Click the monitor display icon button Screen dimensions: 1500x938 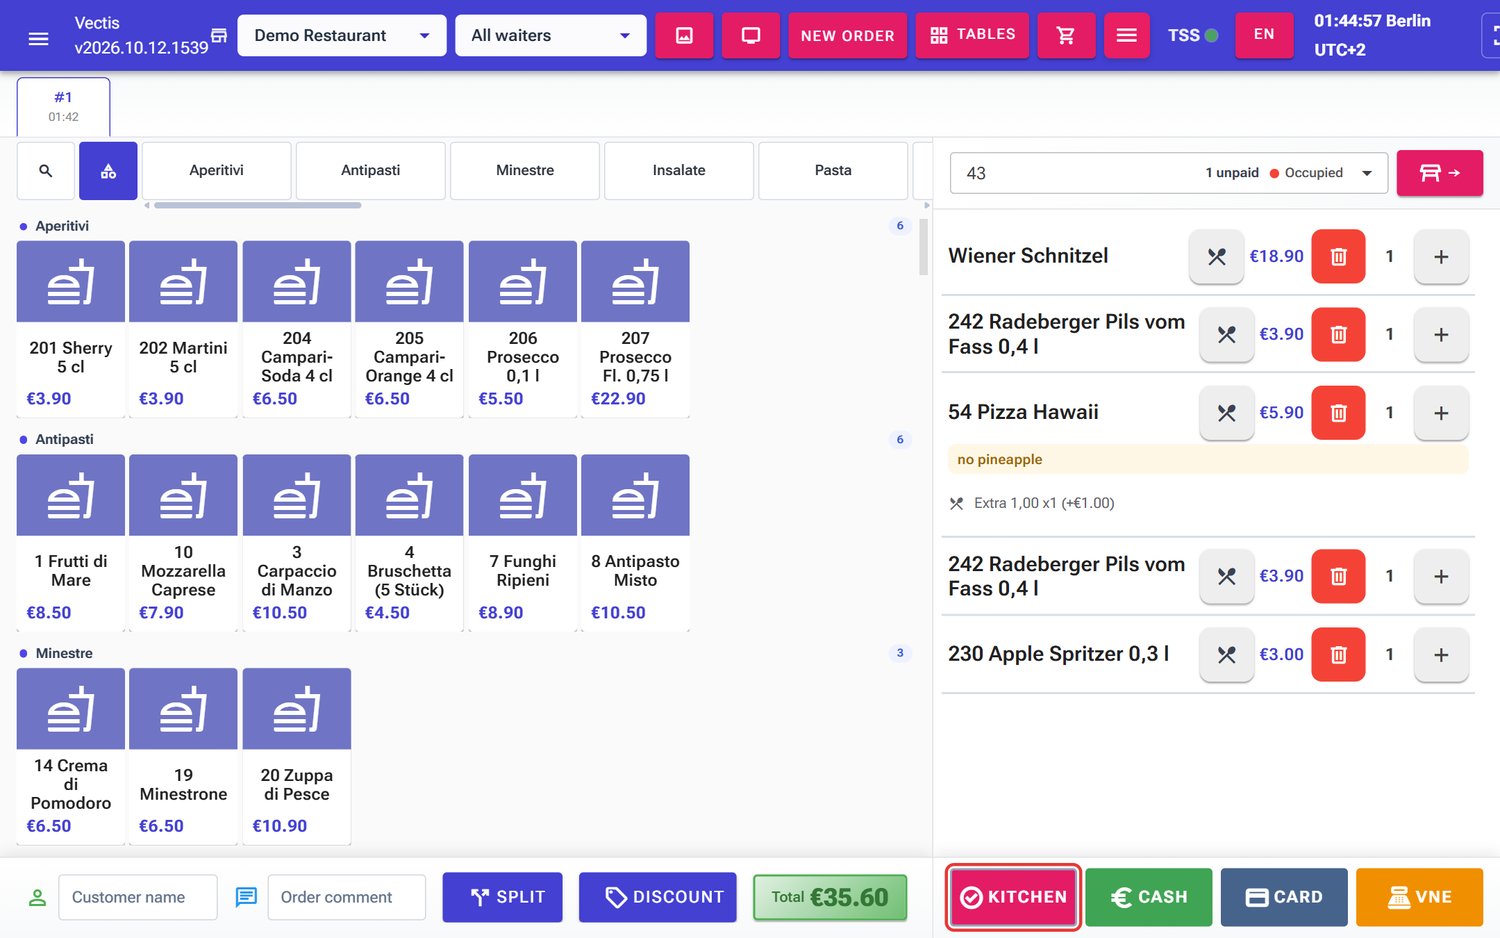(x=751, y=36)
